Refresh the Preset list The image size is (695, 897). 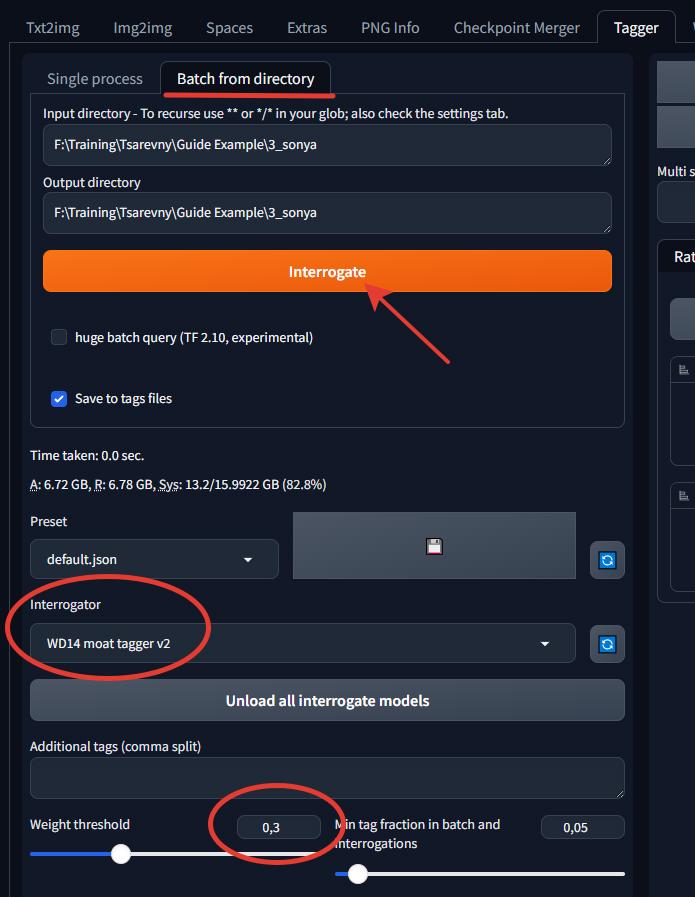click(607, 560)
